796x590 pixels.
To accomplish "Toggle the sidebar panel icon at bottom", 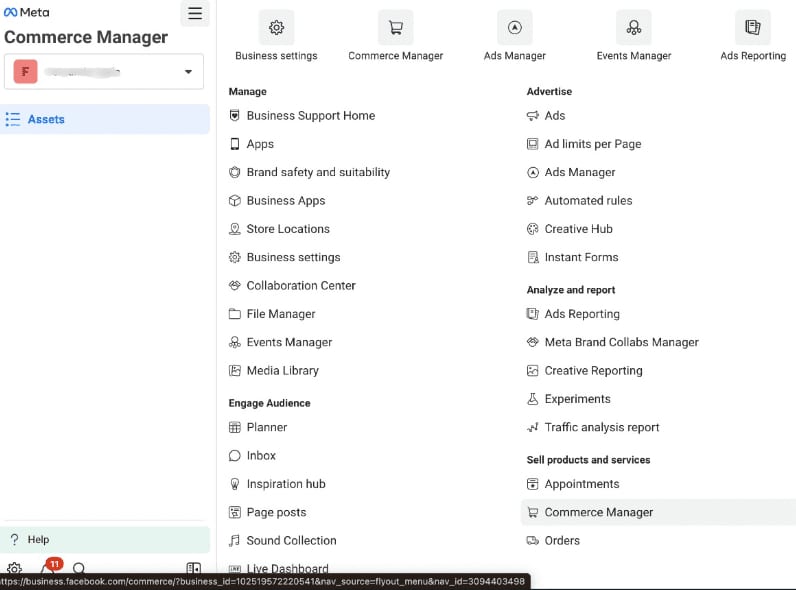I will pos(193,569).
